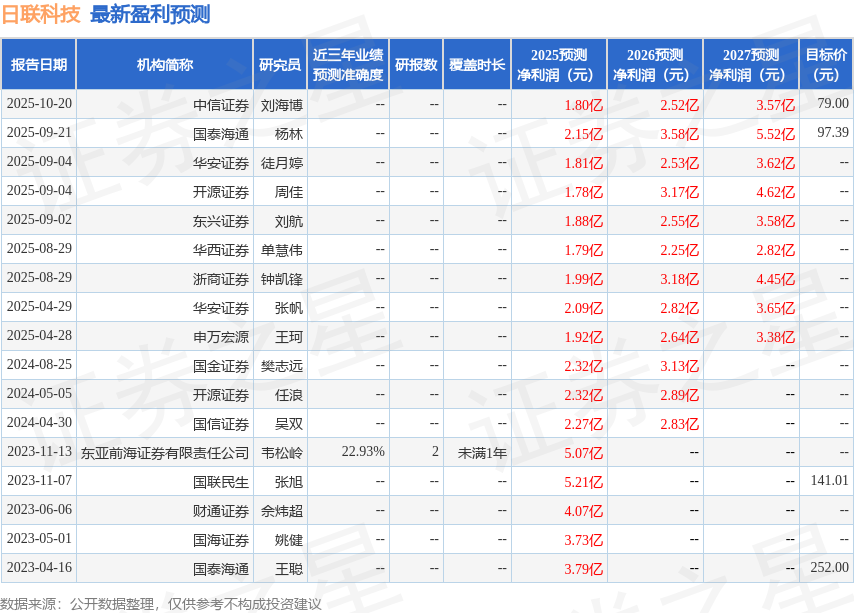Image resolution: width=854 pixels, height=613 pixels.
Task: Click the date 2025-09-02
Action: [39, 219]
